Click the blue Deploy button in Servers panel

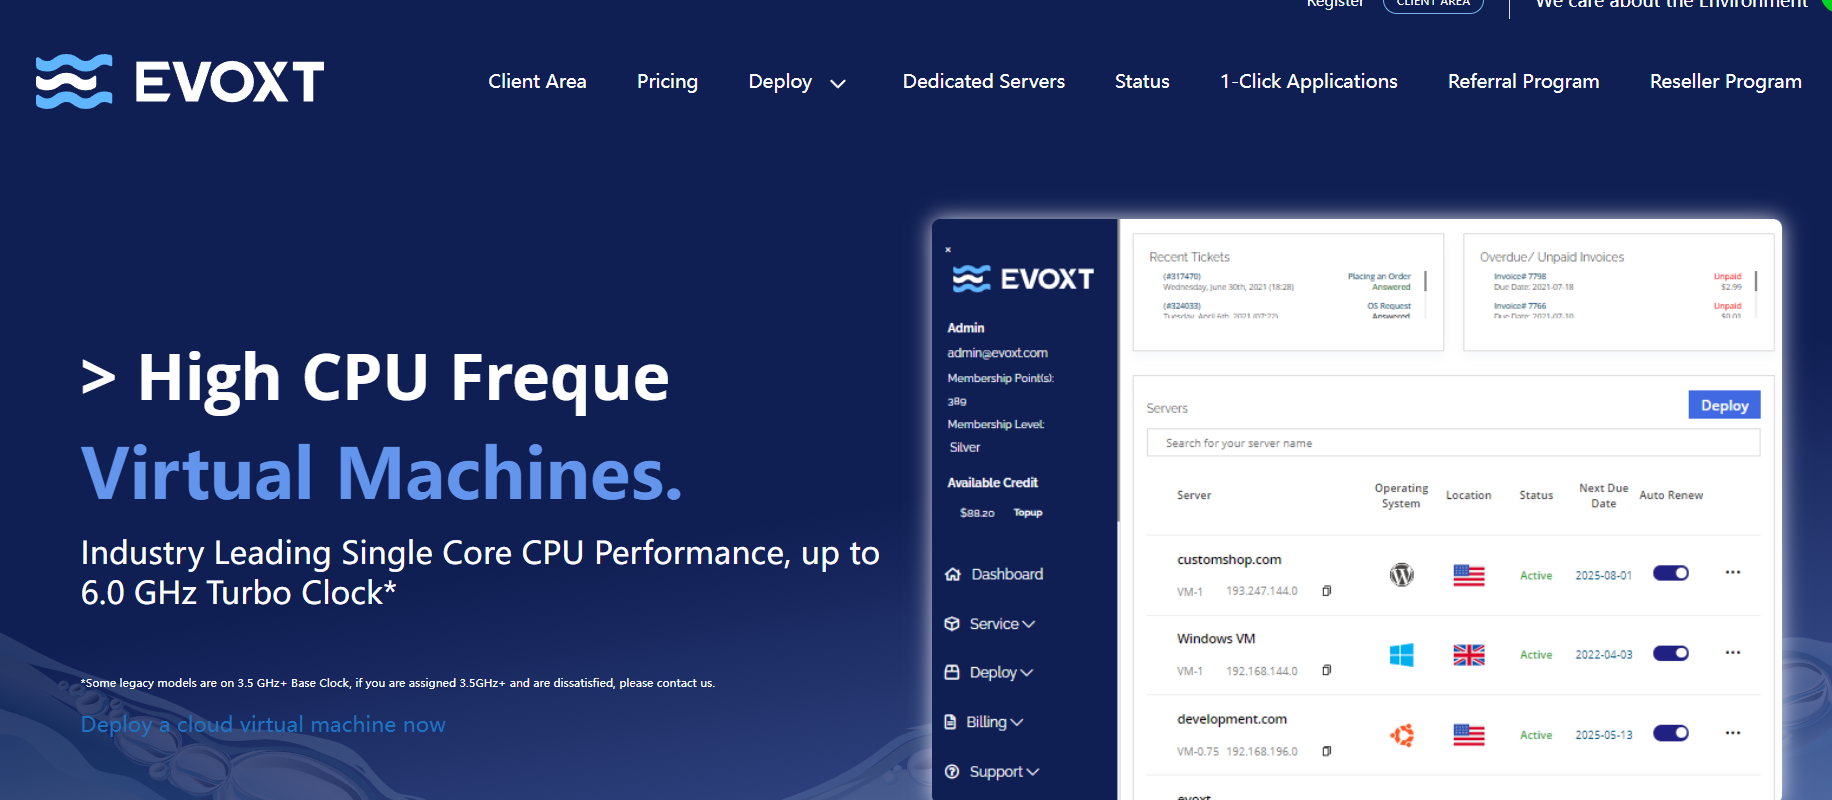pyautogui.click(x=1724, y=405)
